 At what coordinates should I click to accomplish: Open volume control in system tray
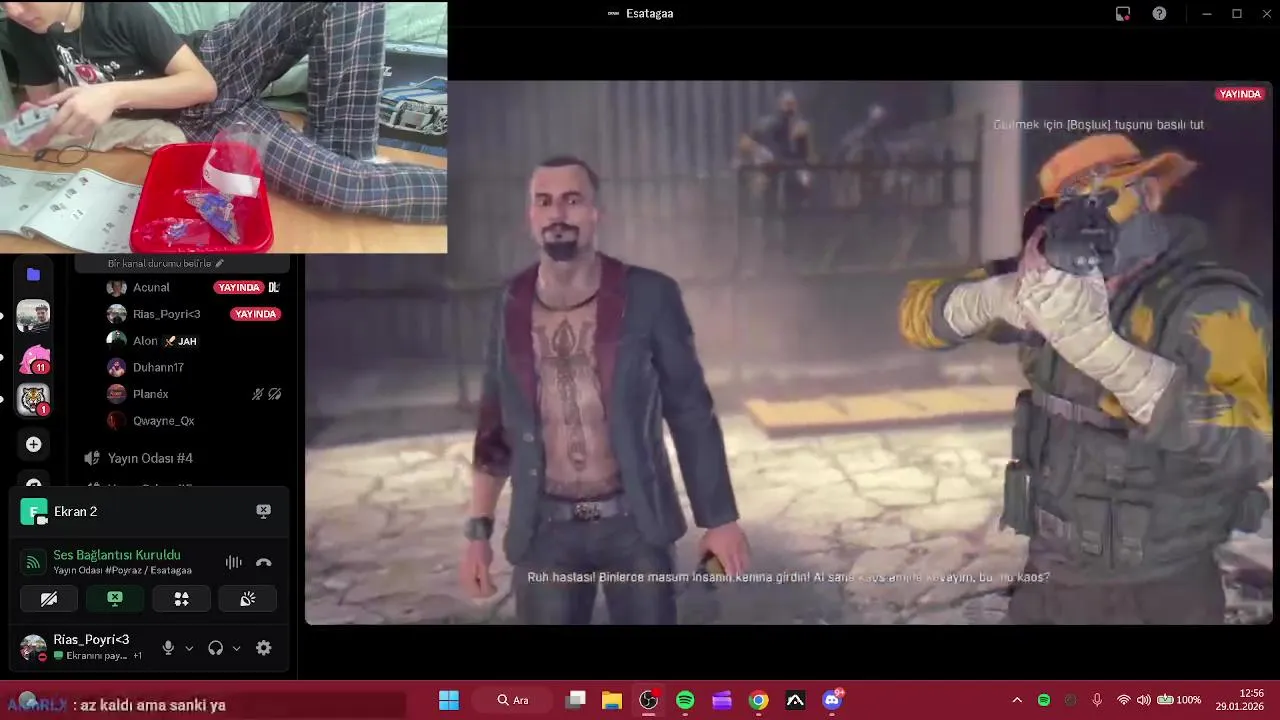[x=1144, y=700]
